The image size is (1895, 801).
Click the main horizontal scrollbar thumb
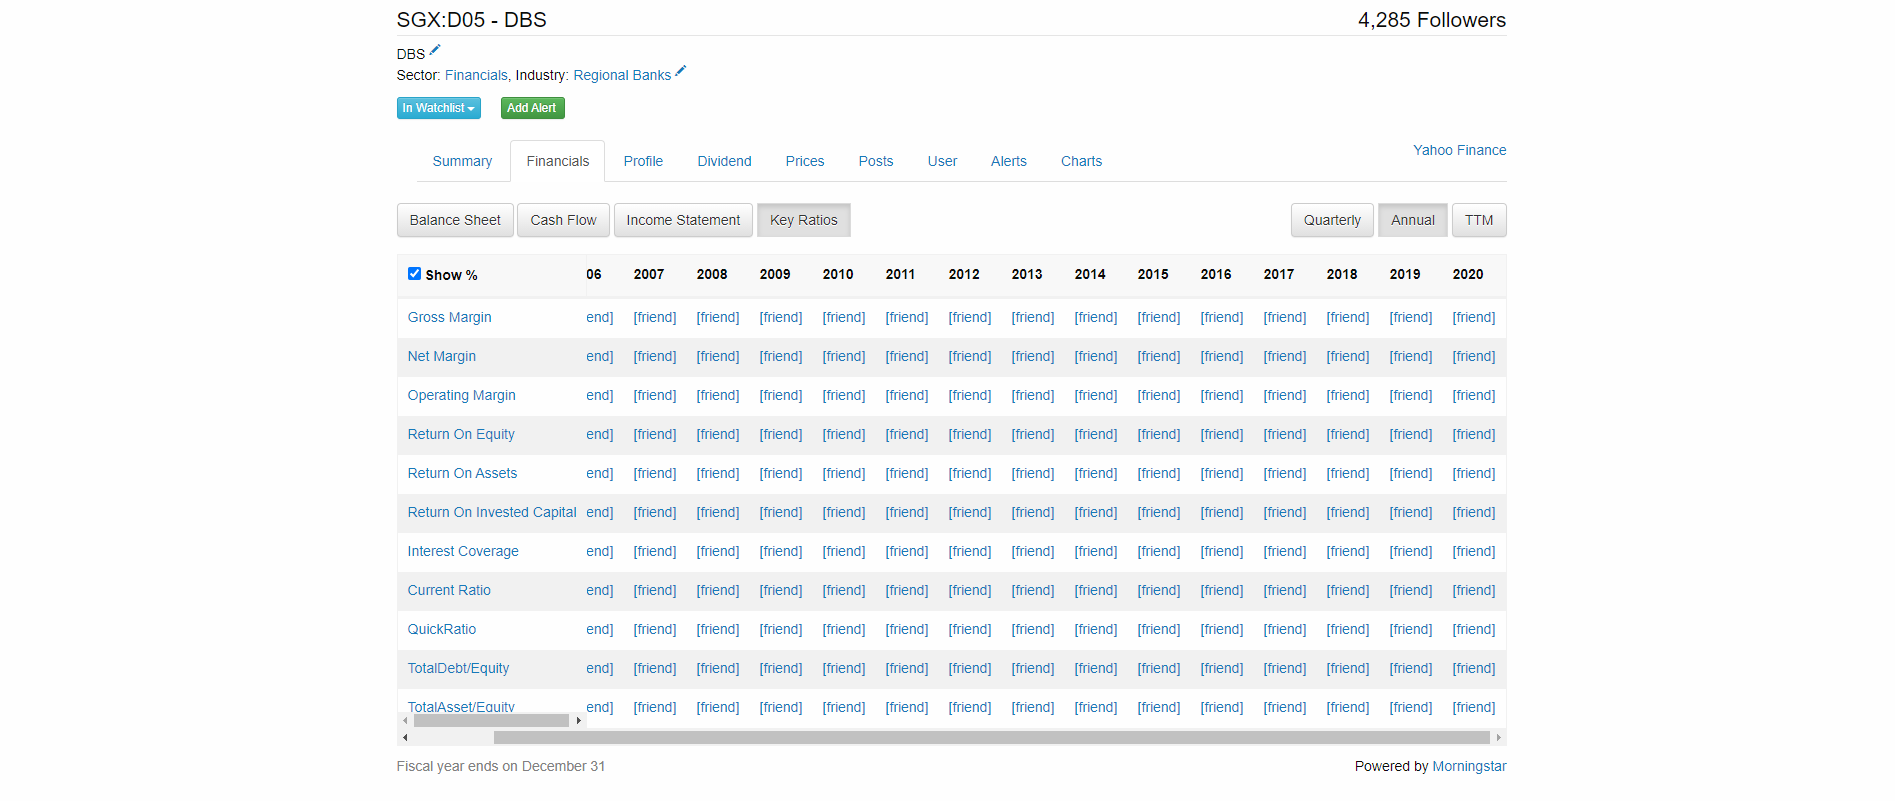tap(991, 737)
